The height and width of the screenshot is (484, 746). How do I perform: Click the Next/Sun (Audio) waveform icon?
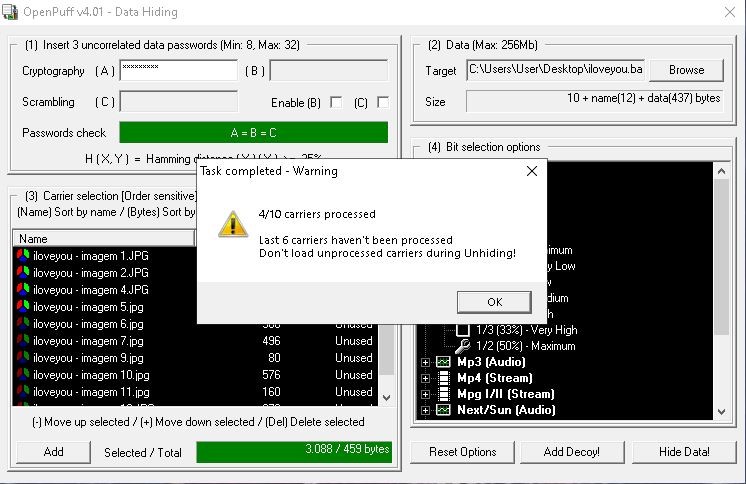(x=443, y=410)
